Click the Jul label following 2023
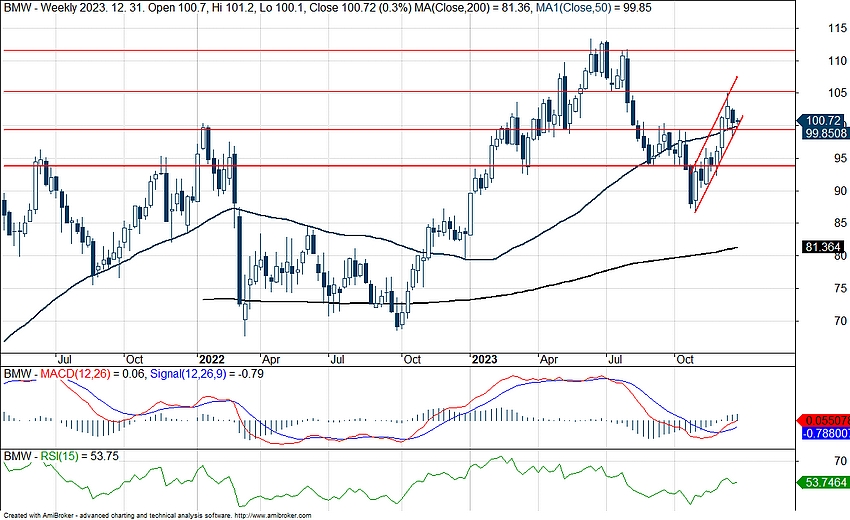Screen dimensions: 850x520 (615, 359)
